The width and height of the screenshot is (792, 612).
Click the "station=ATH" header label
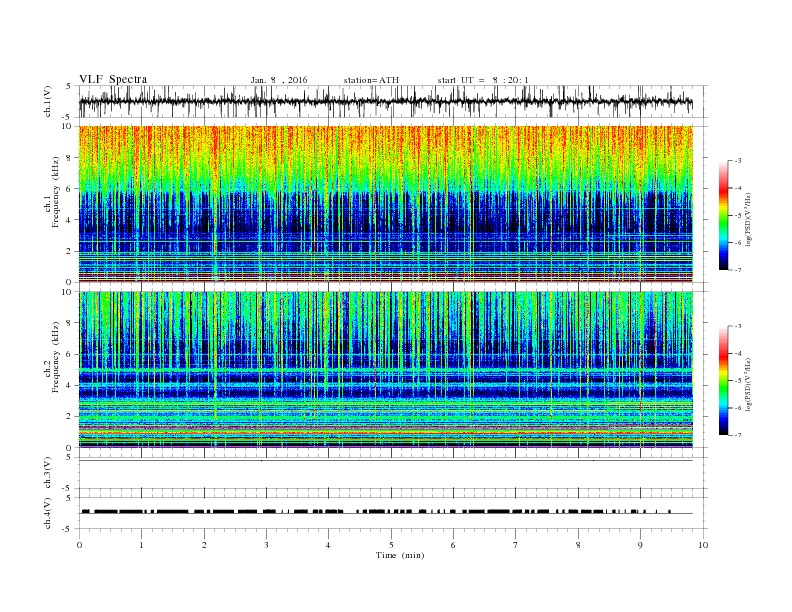pos(371,80)
